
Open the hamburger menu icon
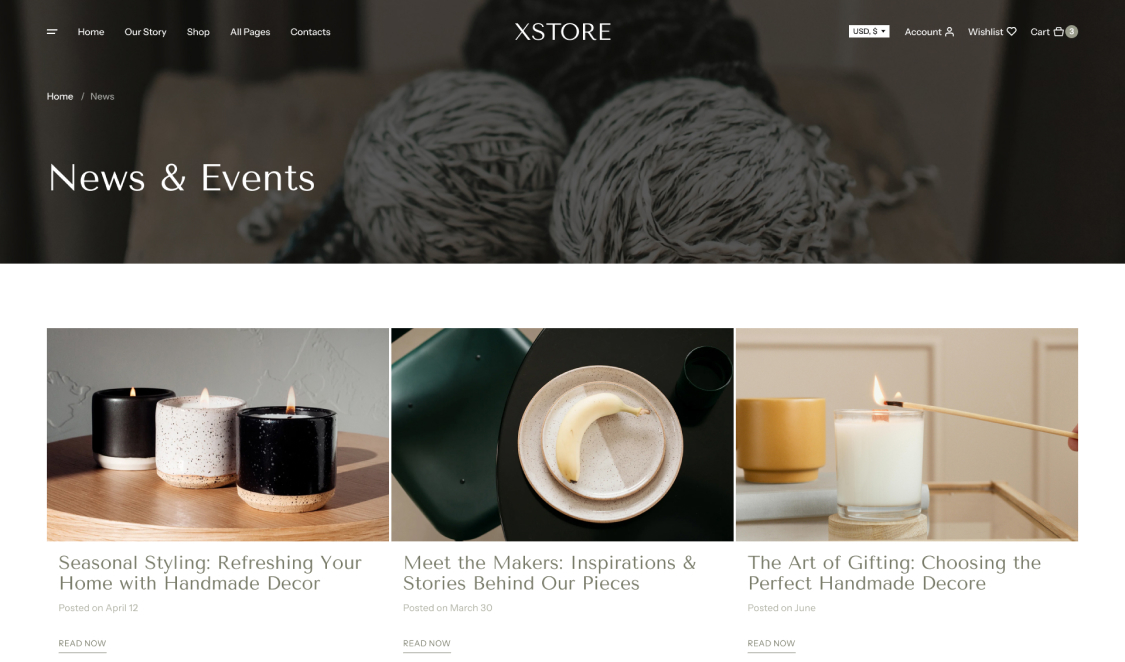[x=52, y=32]
